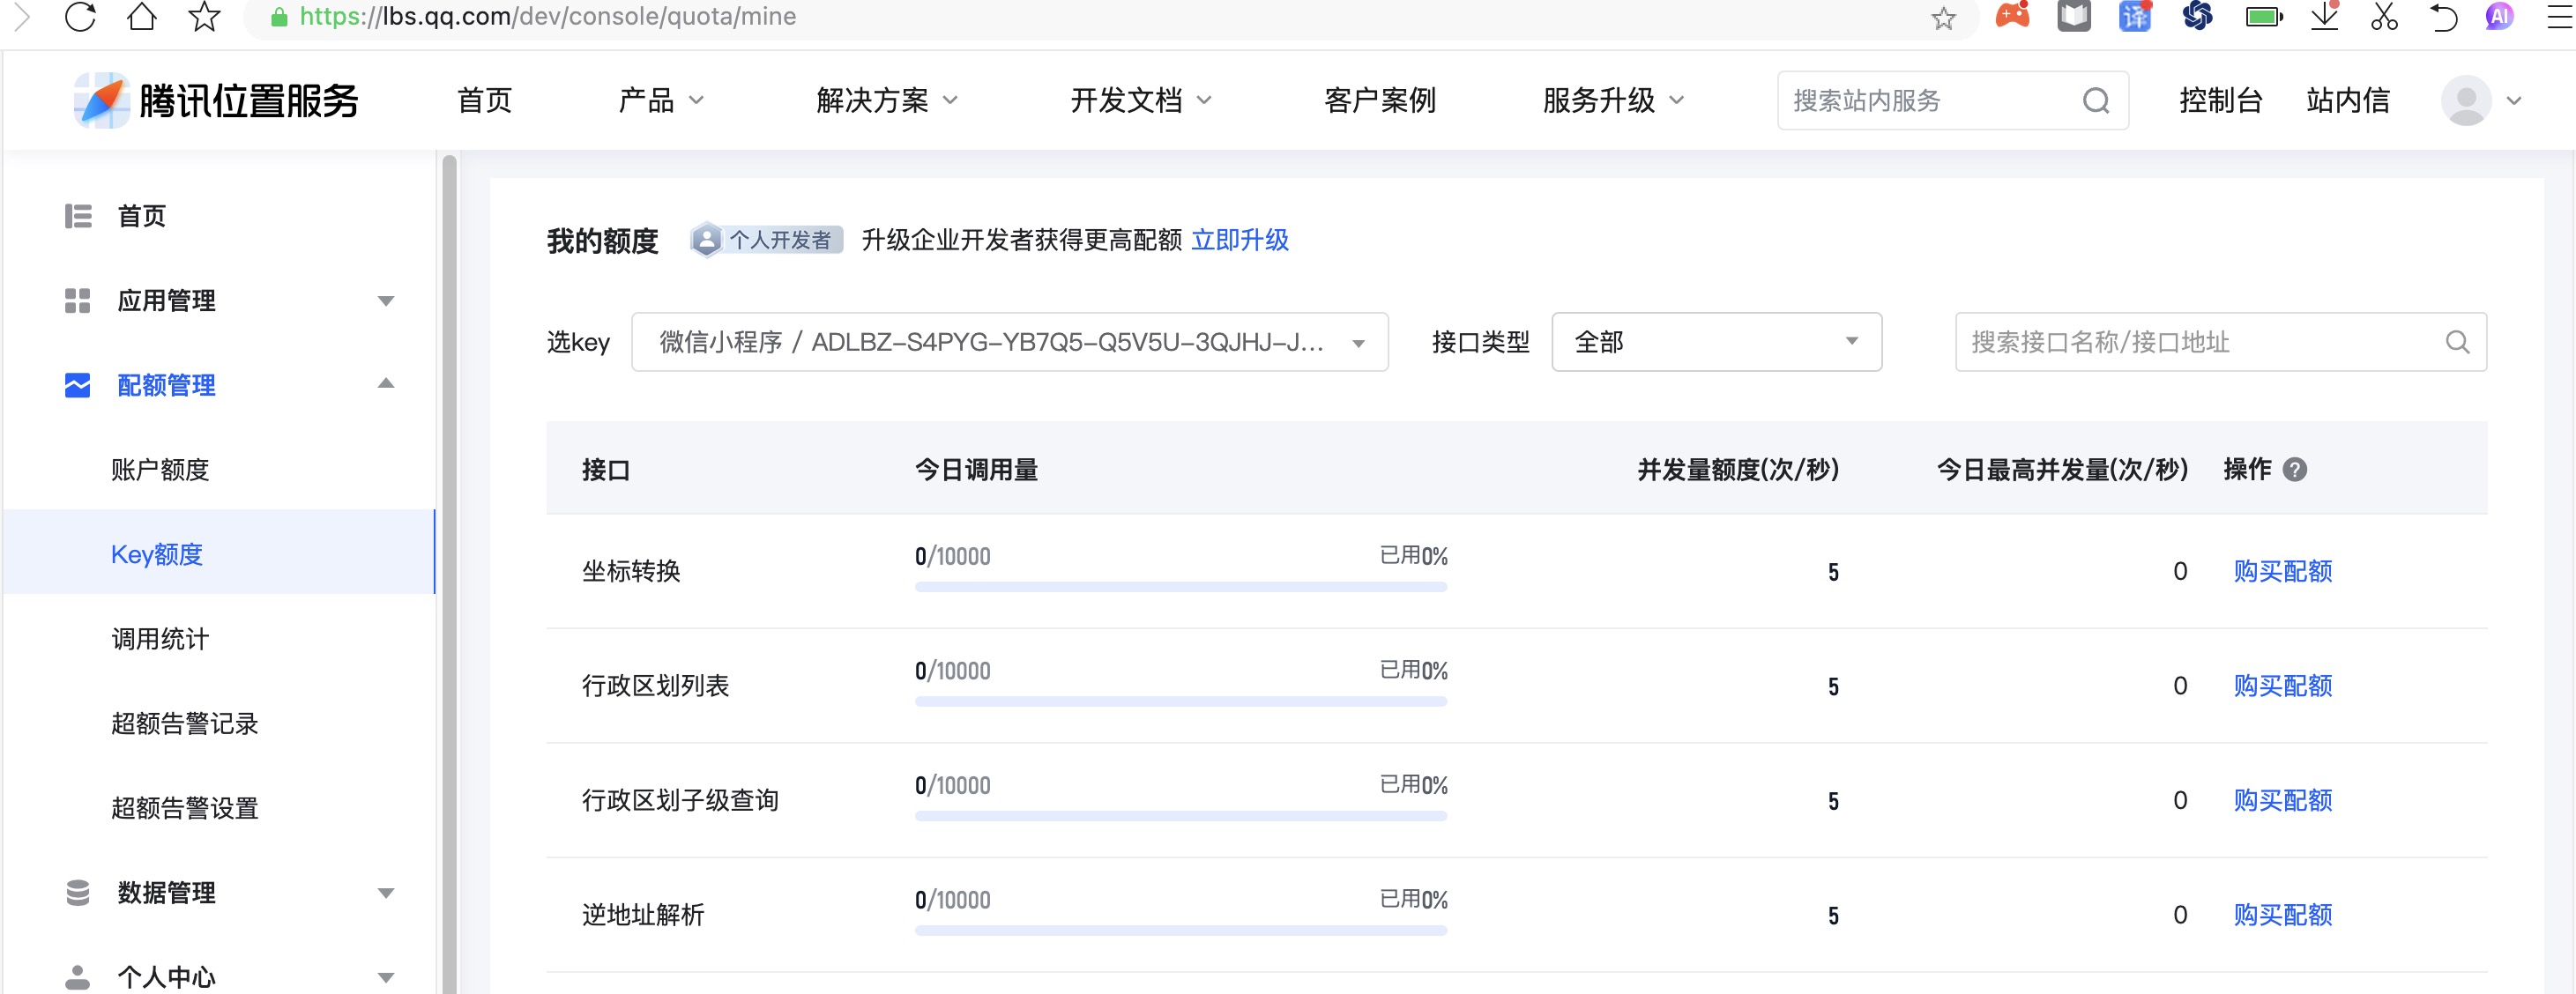Open the red game controller extension
Screen dimensions: 2576x994
click(x=2012, y=16)
